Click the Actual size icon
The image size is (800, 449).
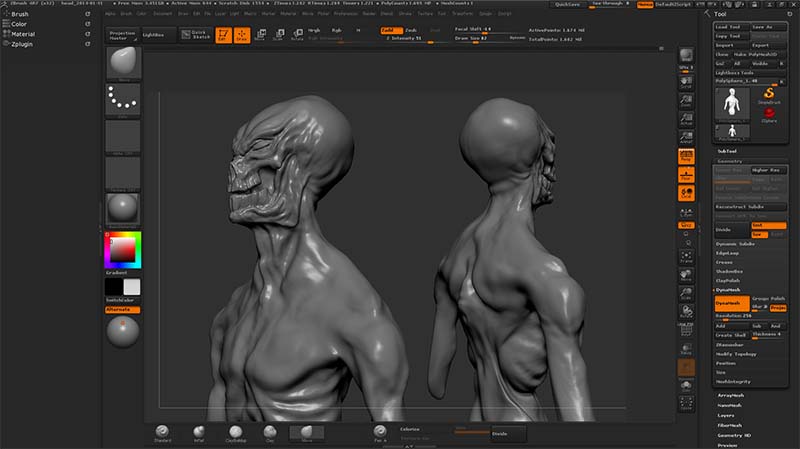686,119
